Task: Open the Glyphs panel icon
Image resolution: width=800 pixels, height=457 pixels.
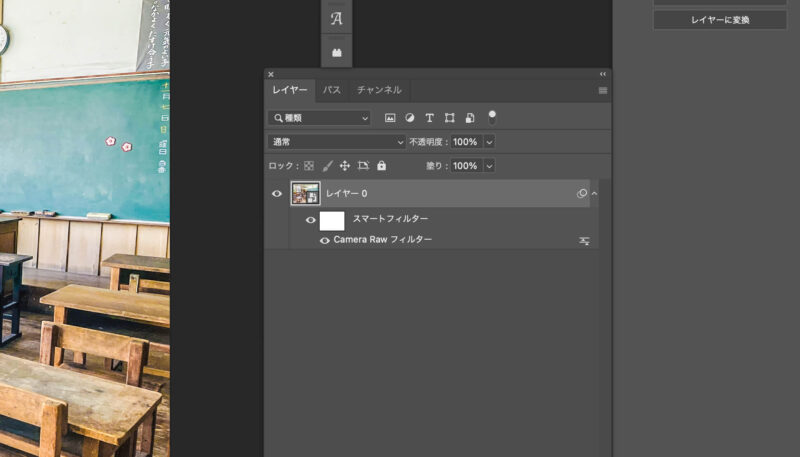Action: coord(336,19)
